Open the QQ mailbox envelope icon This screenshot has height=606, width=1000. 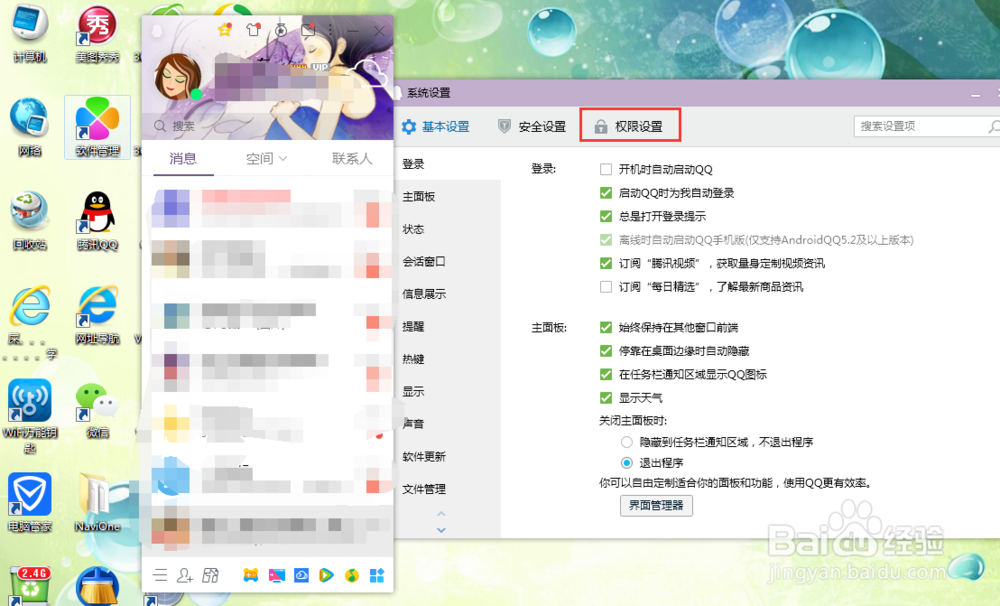(309, 29)
